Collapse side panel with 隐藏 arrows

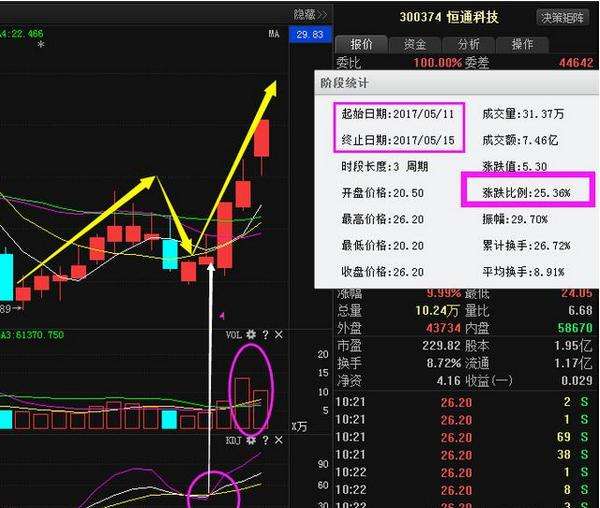coord(310,14)
